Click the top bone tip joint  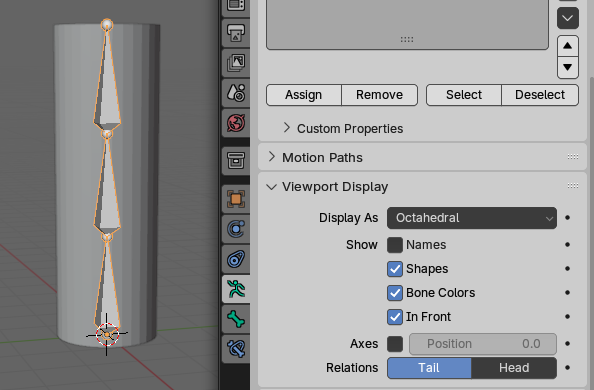tap(107, 25)
